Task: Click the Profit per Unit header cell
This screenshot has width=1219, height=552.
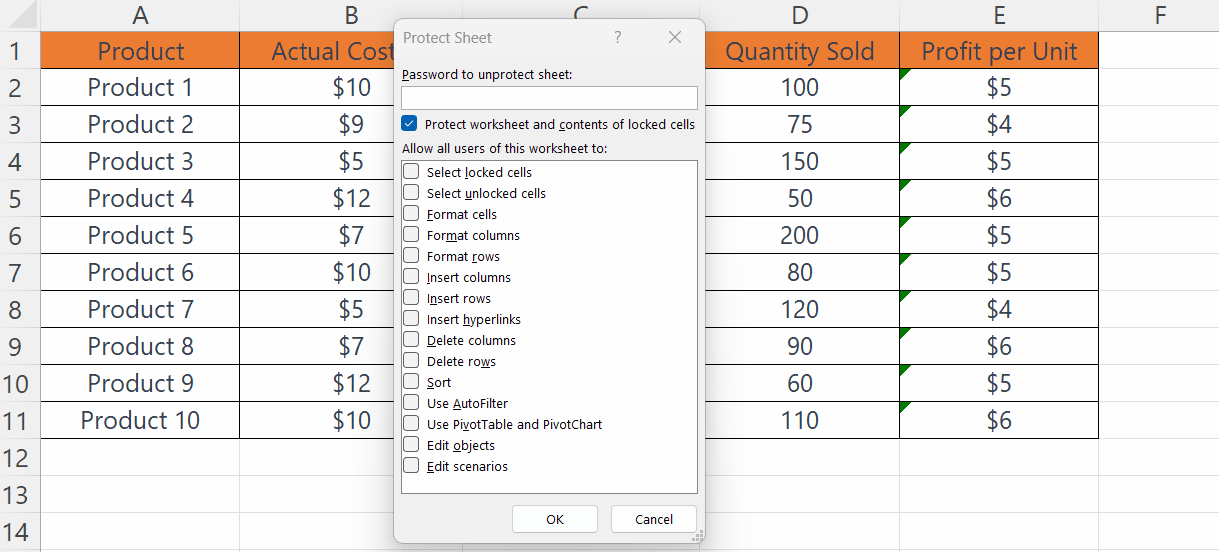Action: click(999, 51)
